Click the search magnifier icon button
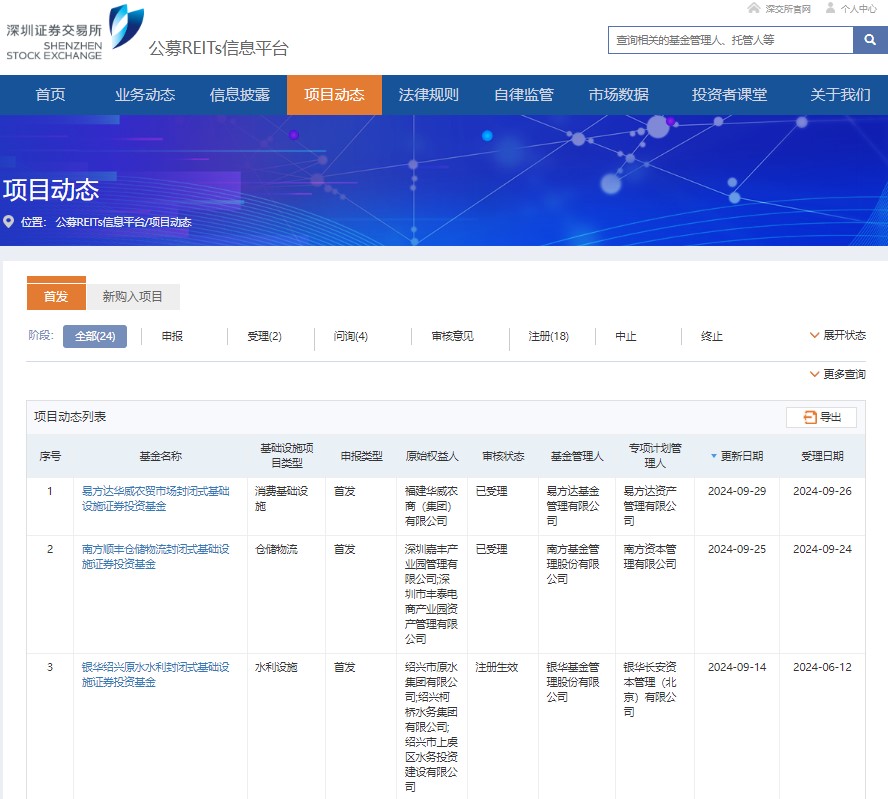Screen dimensions: 888x799 pos(867,40)
